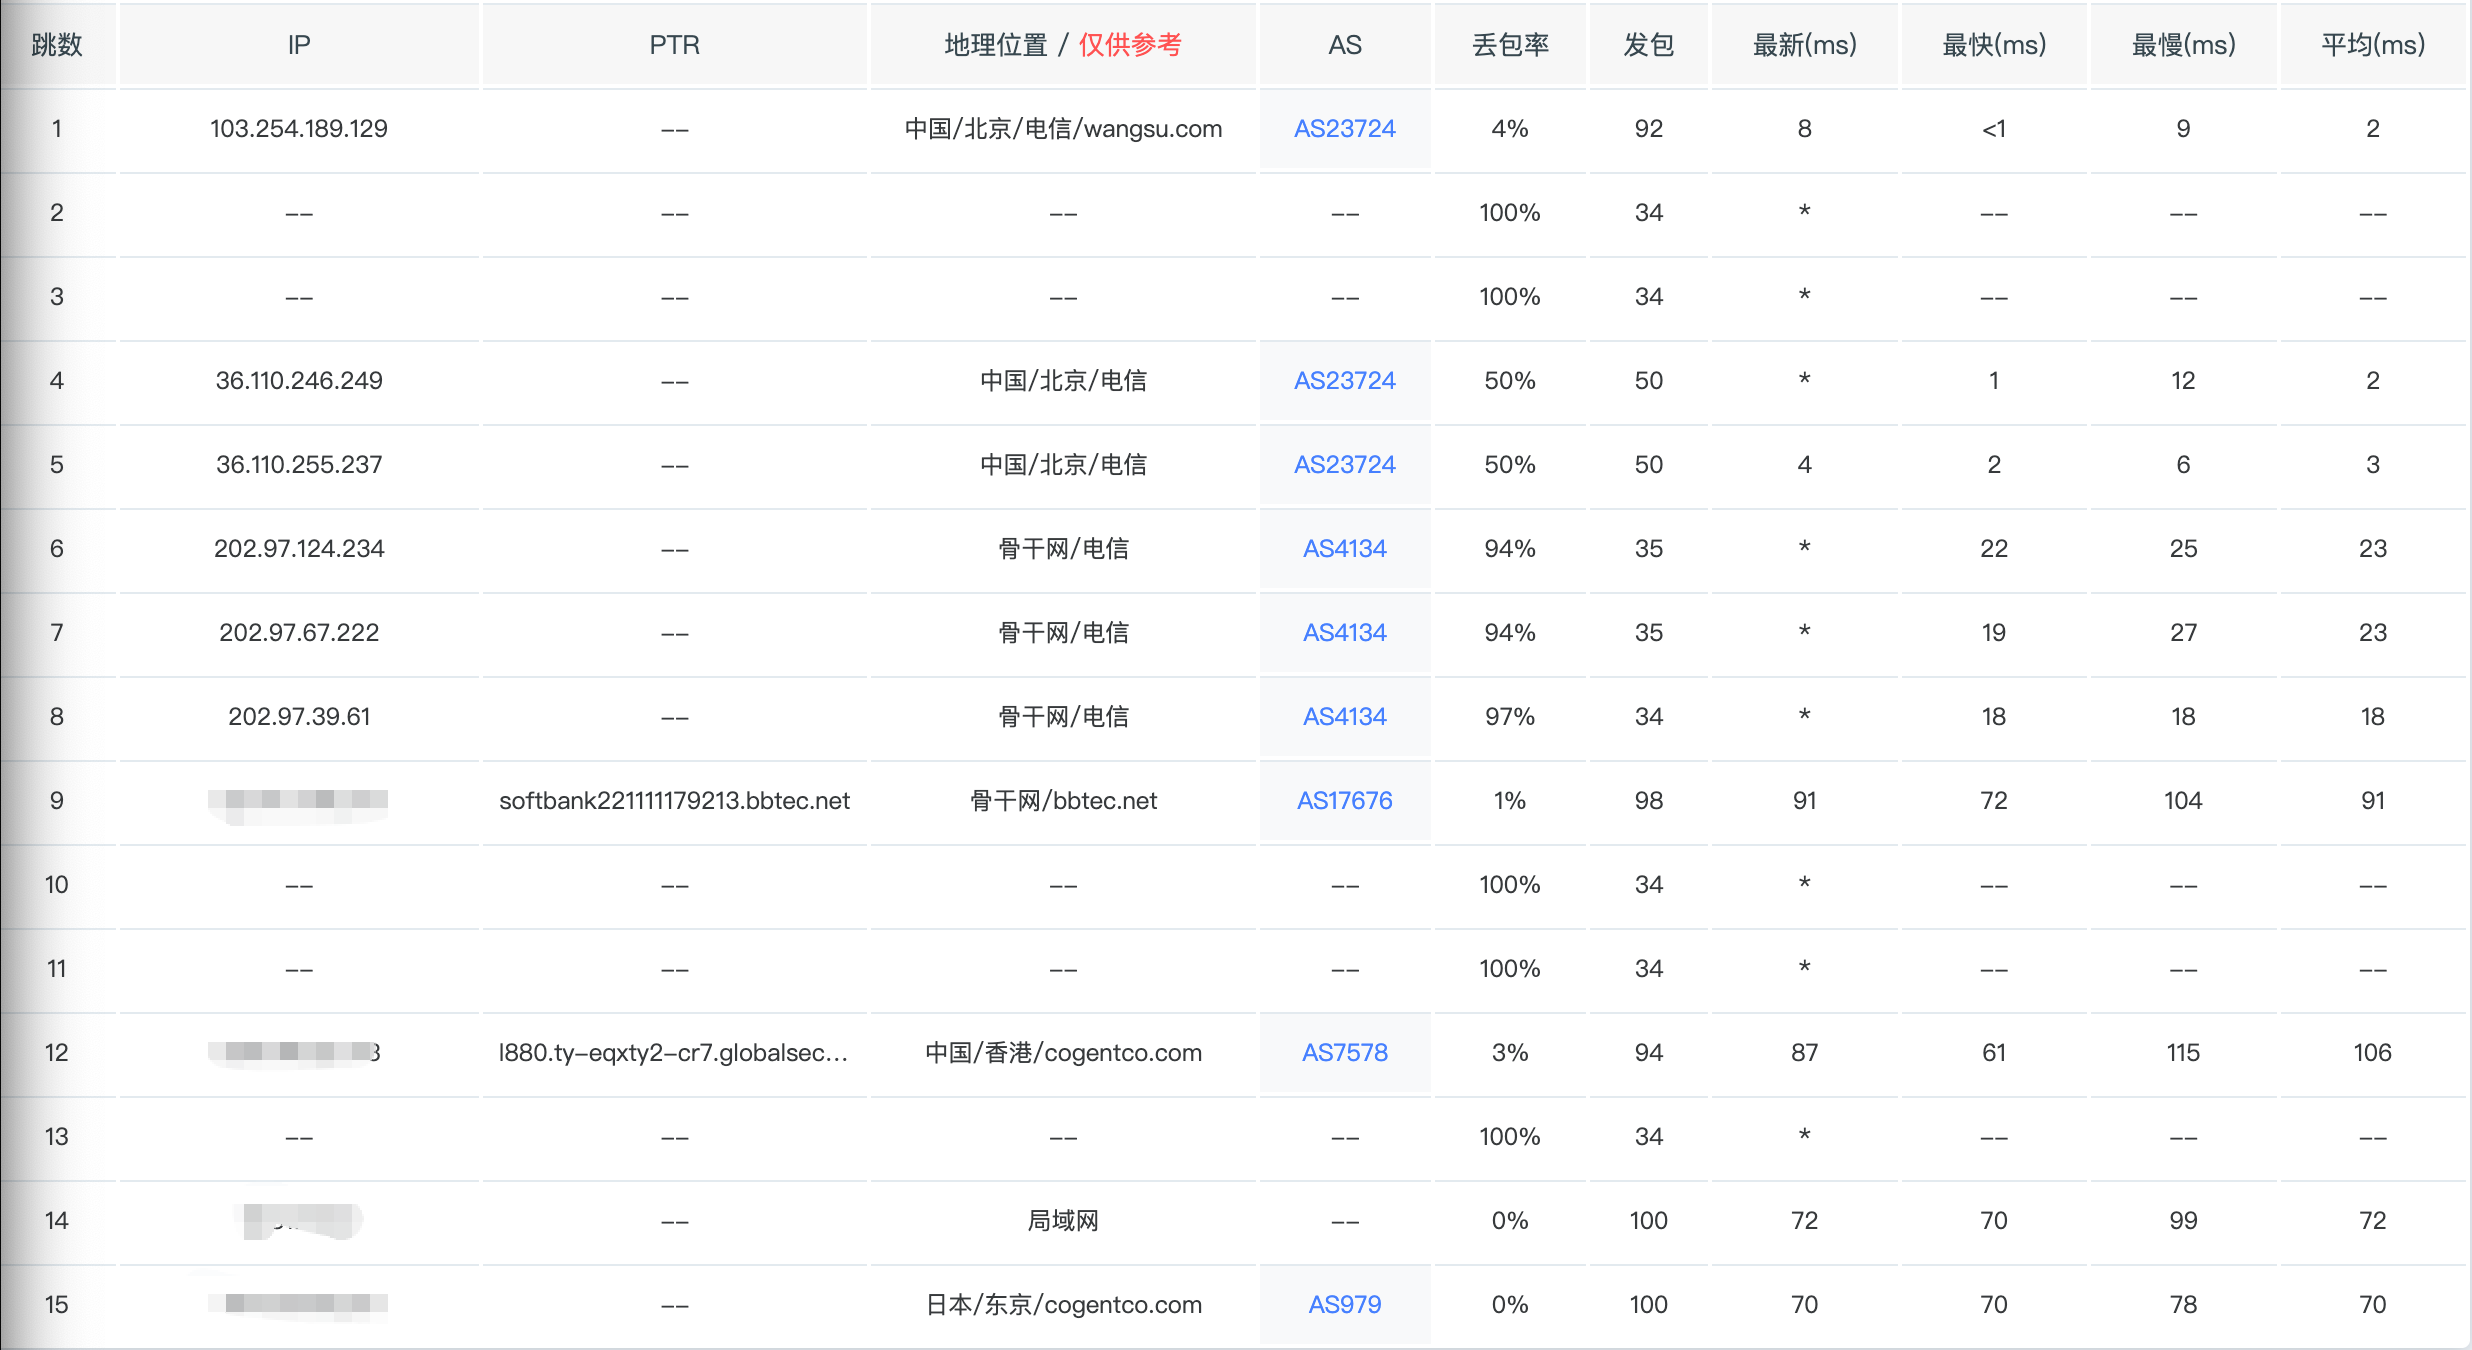Click the IP address 103.254.189.129
The width and height of the screenshot is (2472, 1350).
299,129
